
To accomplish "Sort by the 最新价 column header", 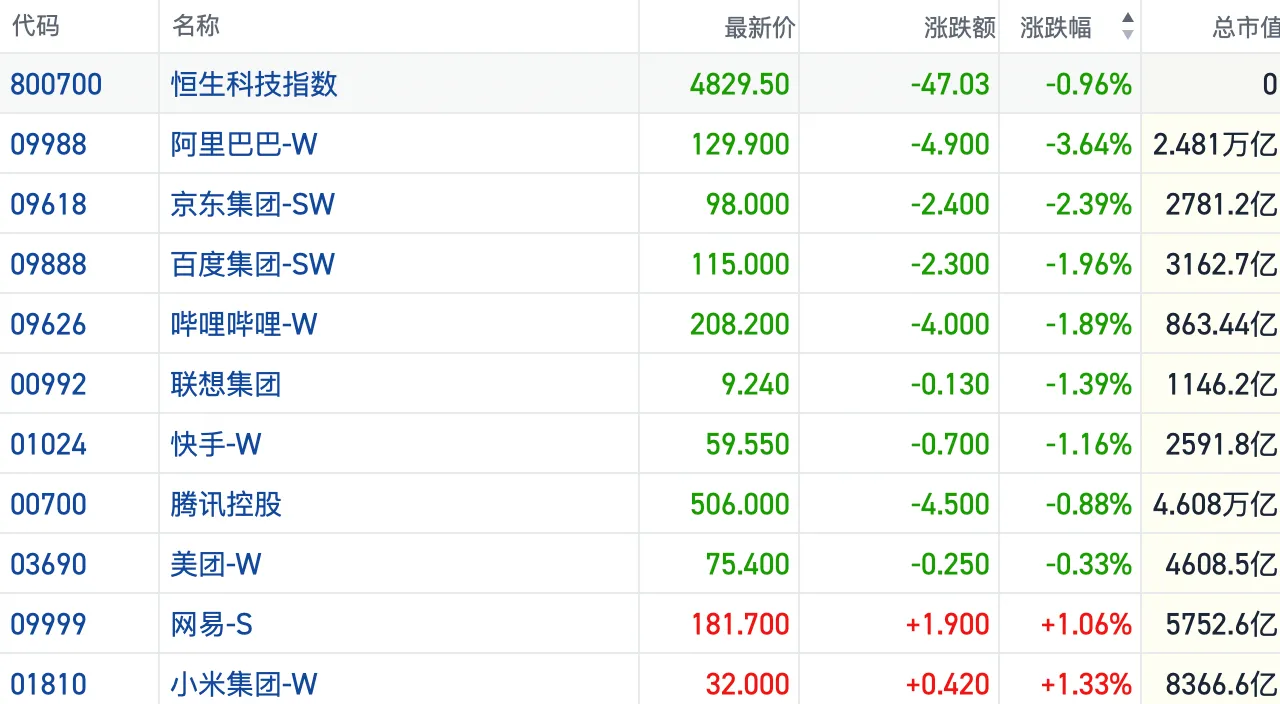I will 759,27.
